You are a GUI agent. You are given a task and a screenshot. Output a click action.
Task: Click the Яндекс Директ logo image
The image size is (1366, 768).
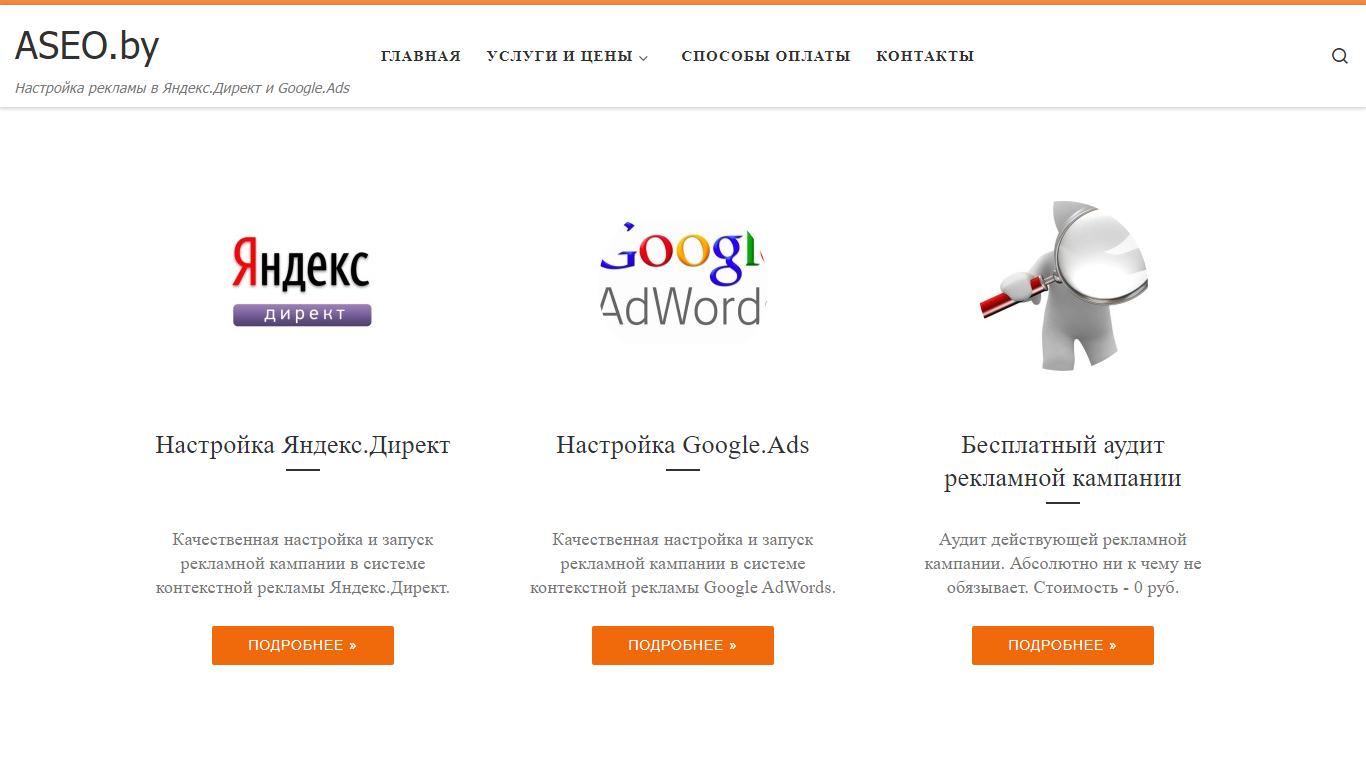click(303, 282)
